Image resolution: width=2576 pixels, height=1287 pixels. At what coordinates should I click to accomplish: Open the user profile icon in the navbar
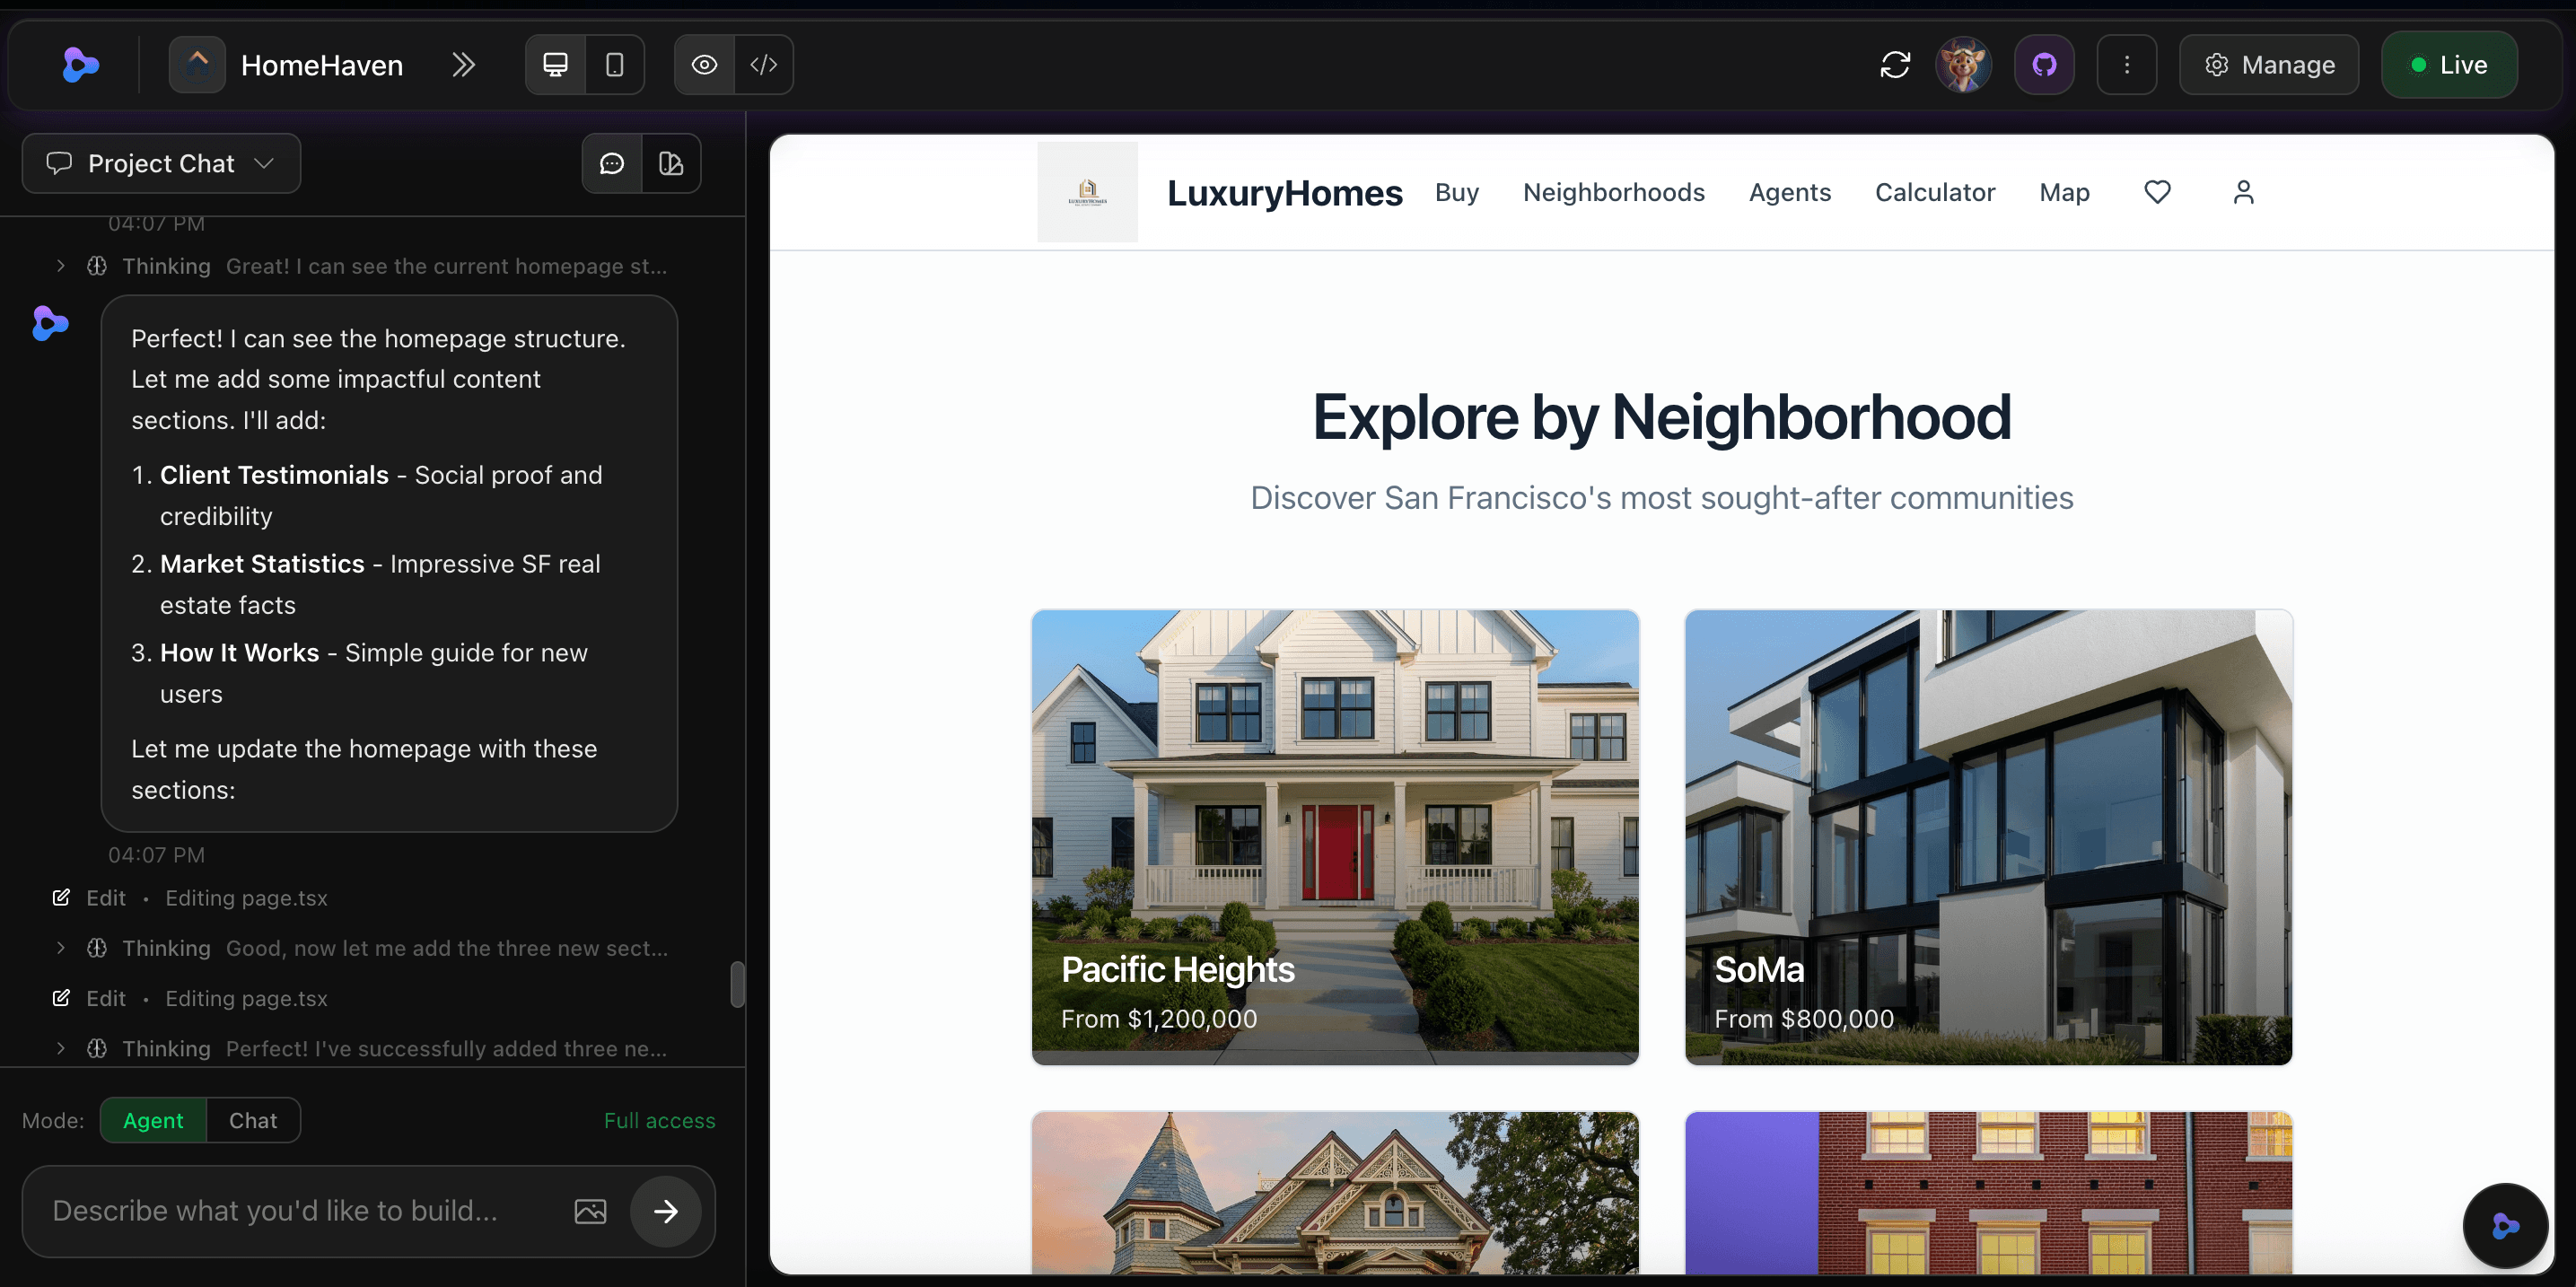click(x=2243, y=192)
